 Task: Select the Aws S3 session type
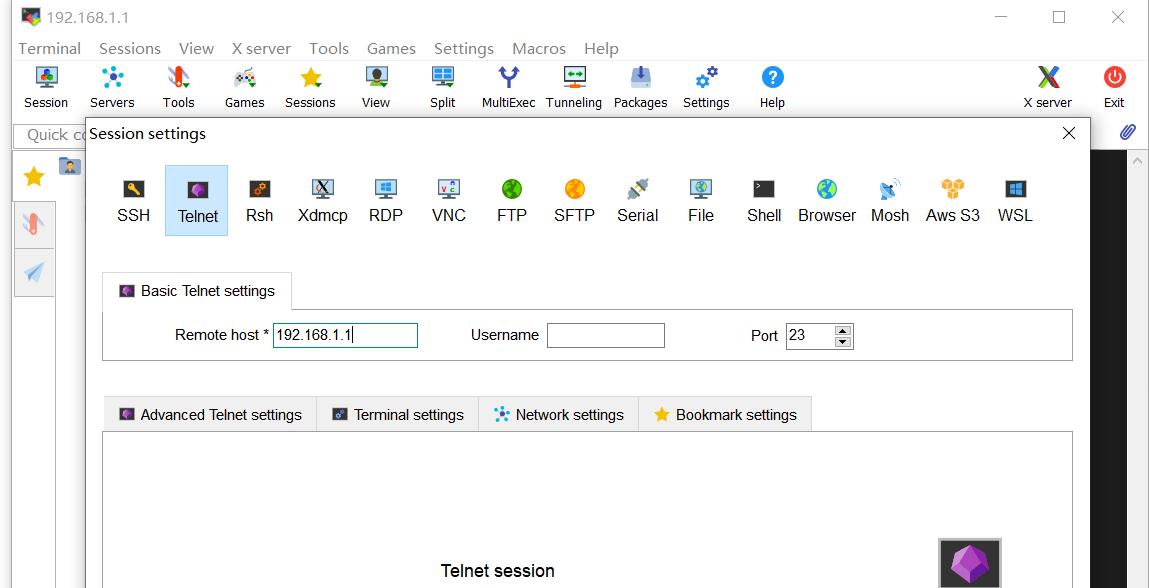[x=953, y=201]
